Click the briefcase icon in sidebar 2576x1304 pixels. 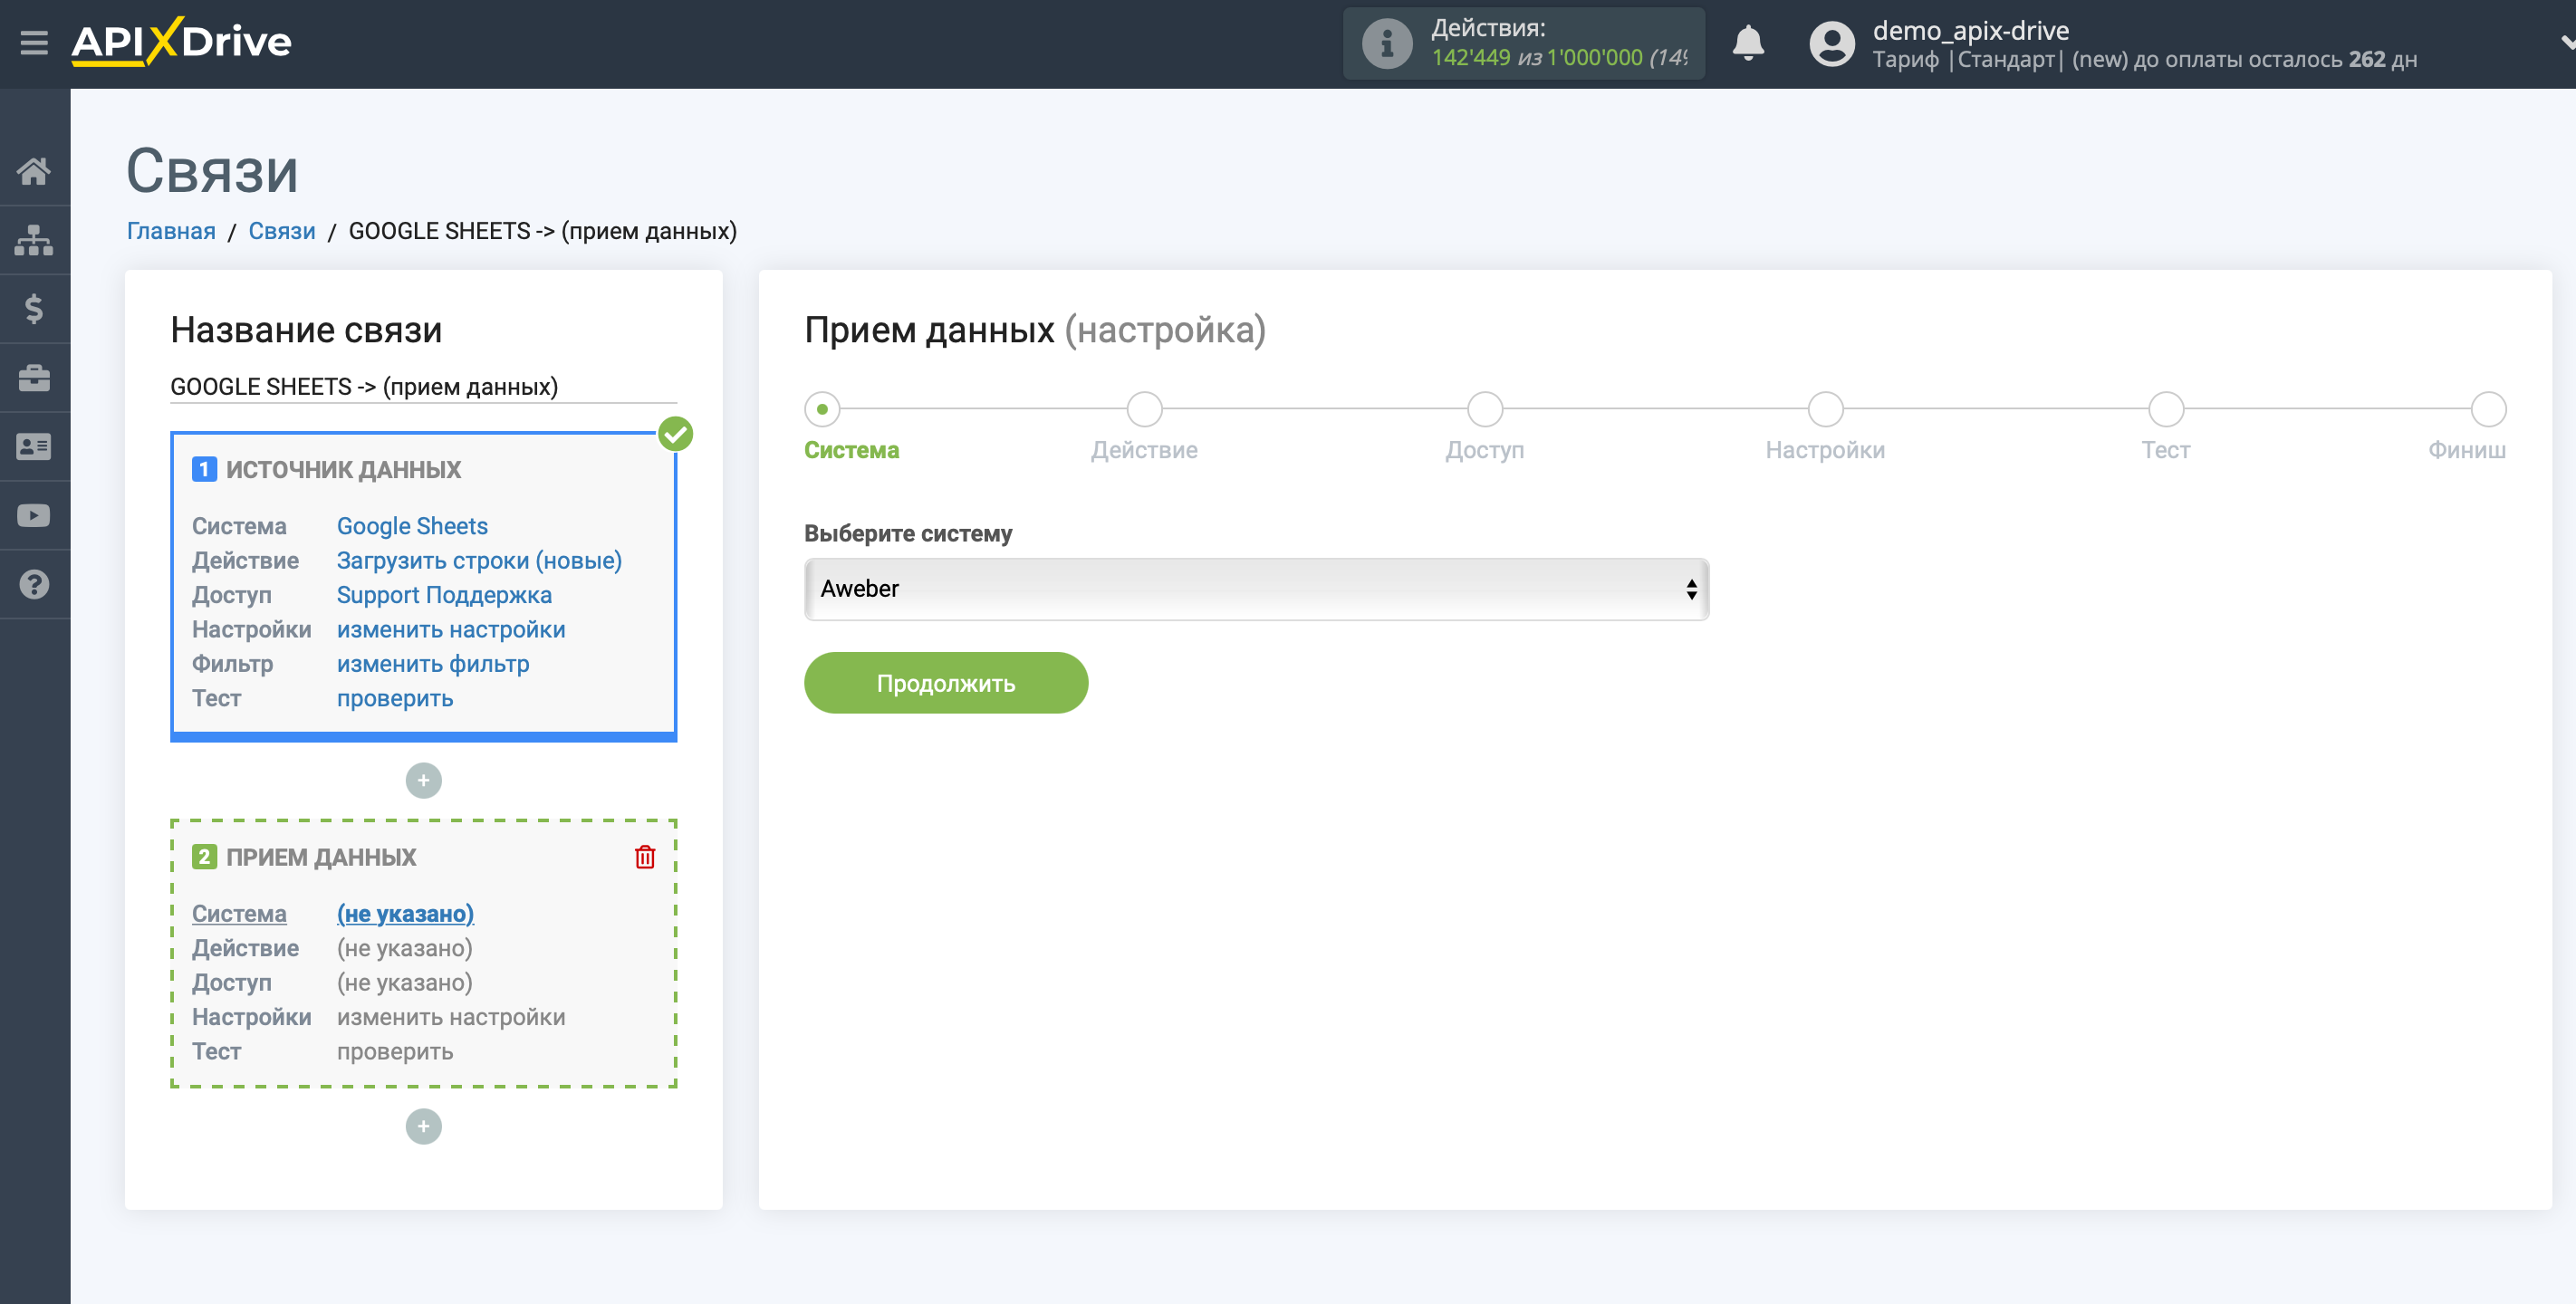pyautogui.click(x=34, y=378)
